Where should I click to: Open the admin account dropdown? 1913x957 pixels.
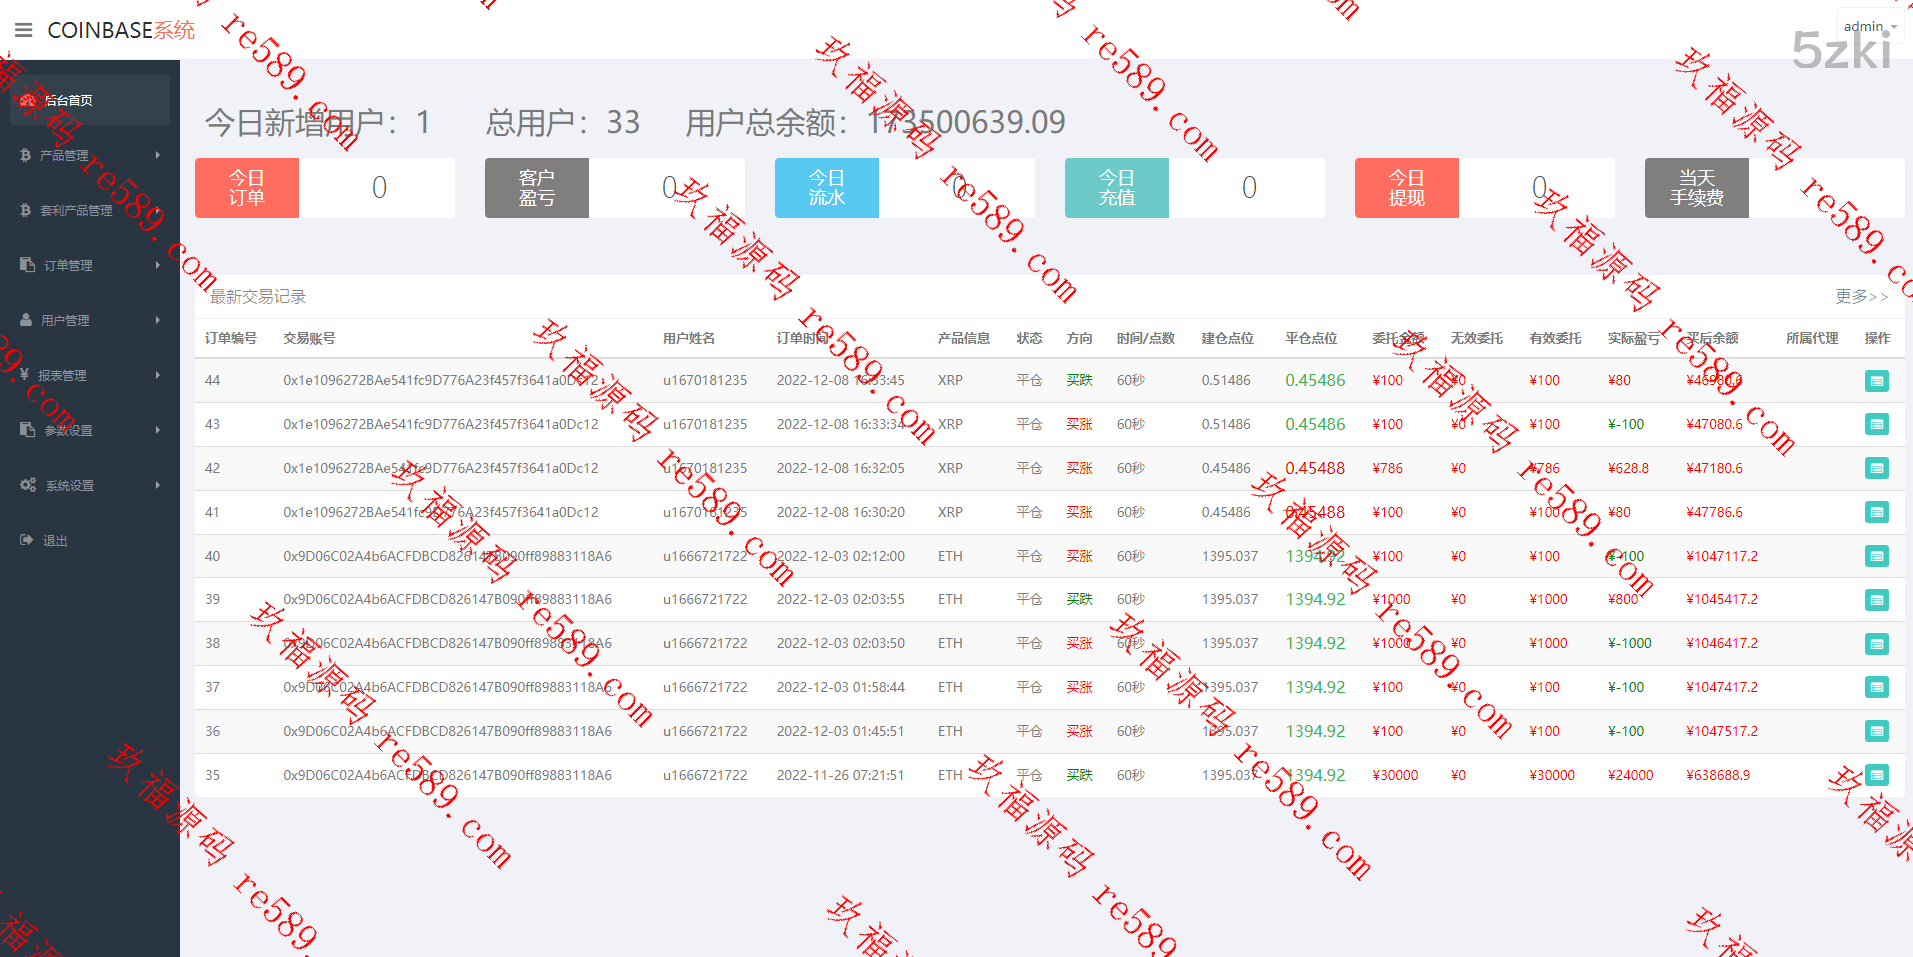(1869, 27)
